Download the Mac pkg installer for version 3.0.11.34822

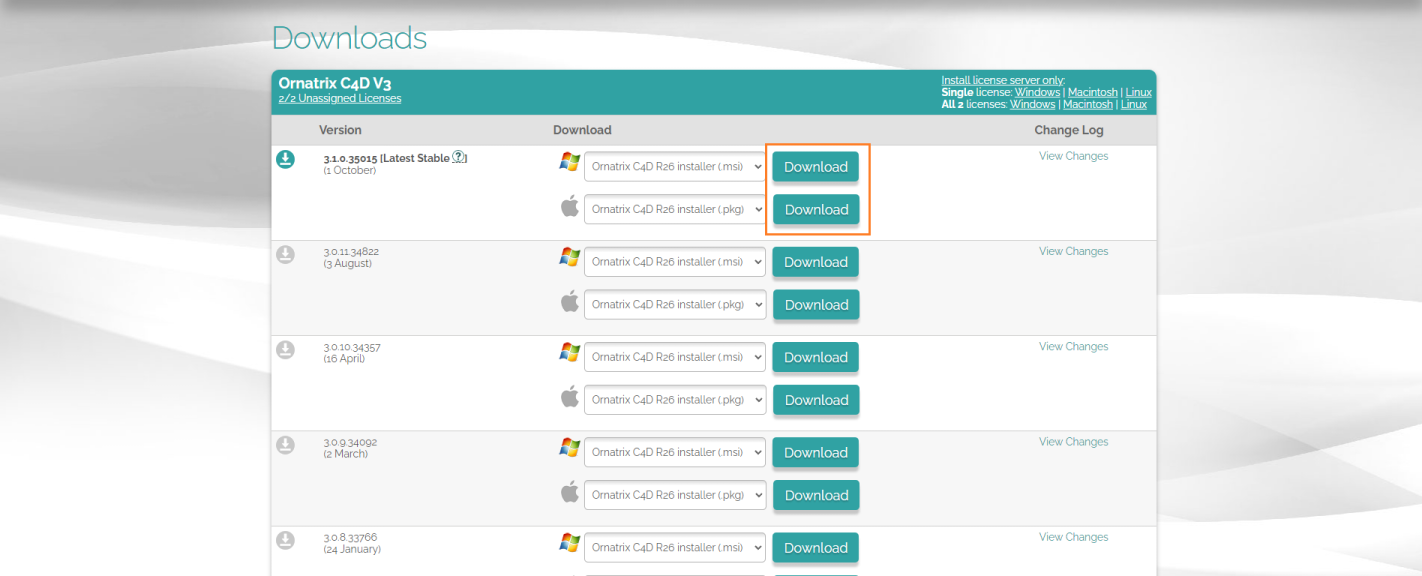tap(816, 305)
